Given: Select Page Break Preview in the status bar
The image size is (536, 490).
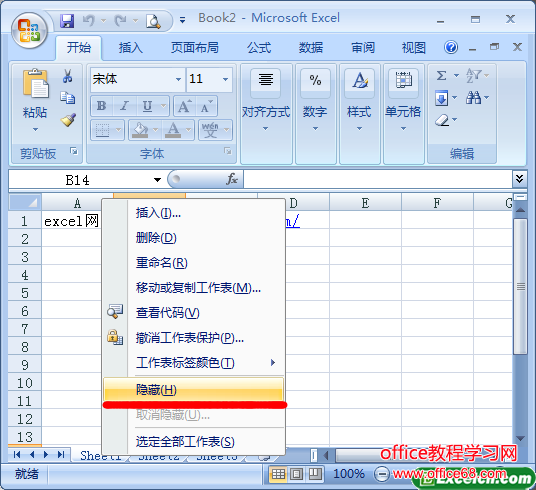Looking at the screenshot, I should [x=315, y=474].
